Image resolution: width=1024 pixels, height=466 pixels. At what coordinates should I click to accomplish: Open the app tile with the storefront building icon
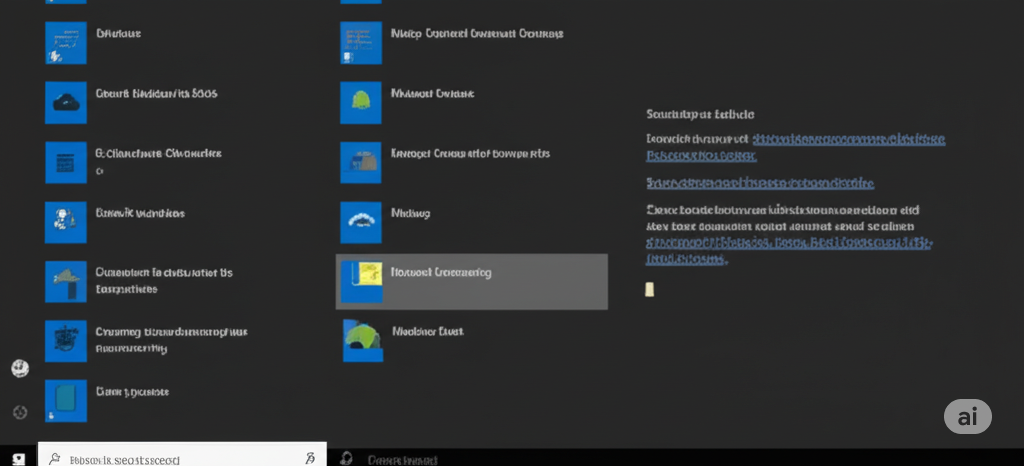pos(361,163)
